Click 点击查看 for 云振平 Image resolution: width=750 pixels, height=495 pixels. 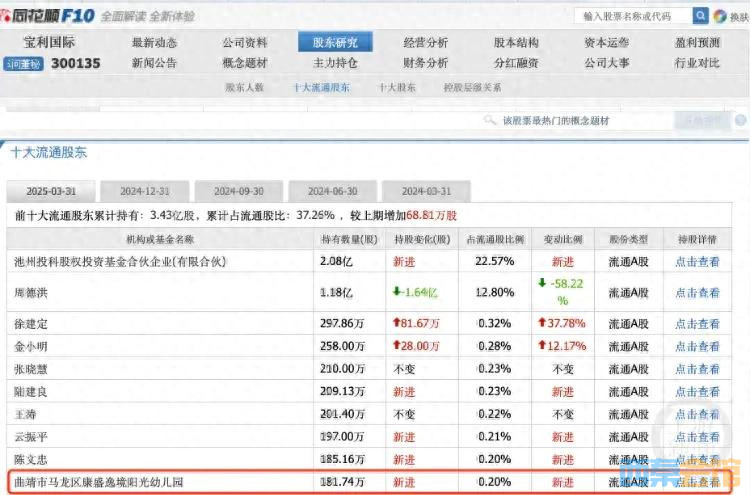(697, 437)
